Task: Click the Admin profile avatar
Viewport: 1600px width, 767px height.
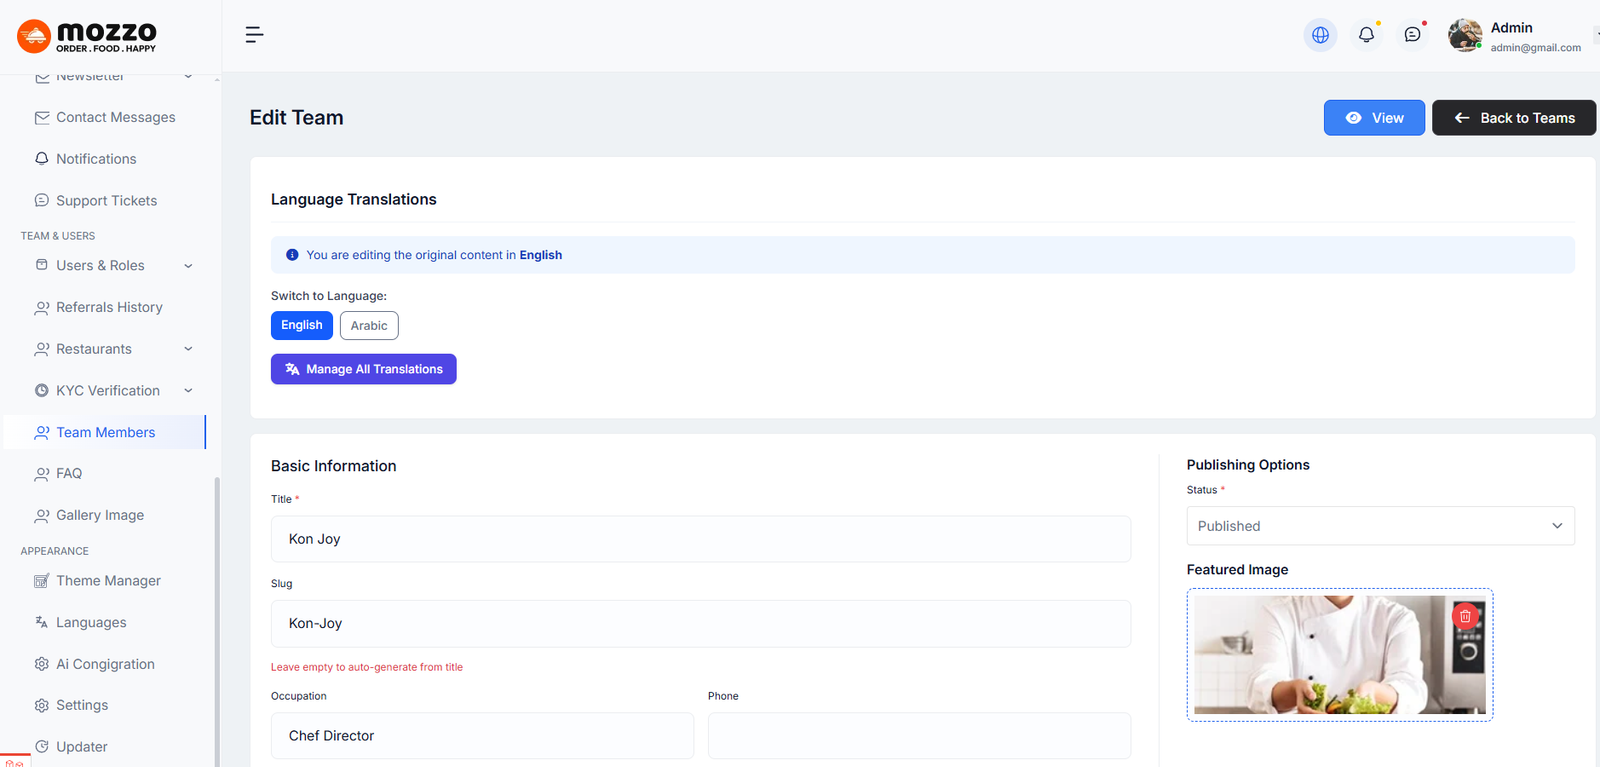Action: (1465, 35)
